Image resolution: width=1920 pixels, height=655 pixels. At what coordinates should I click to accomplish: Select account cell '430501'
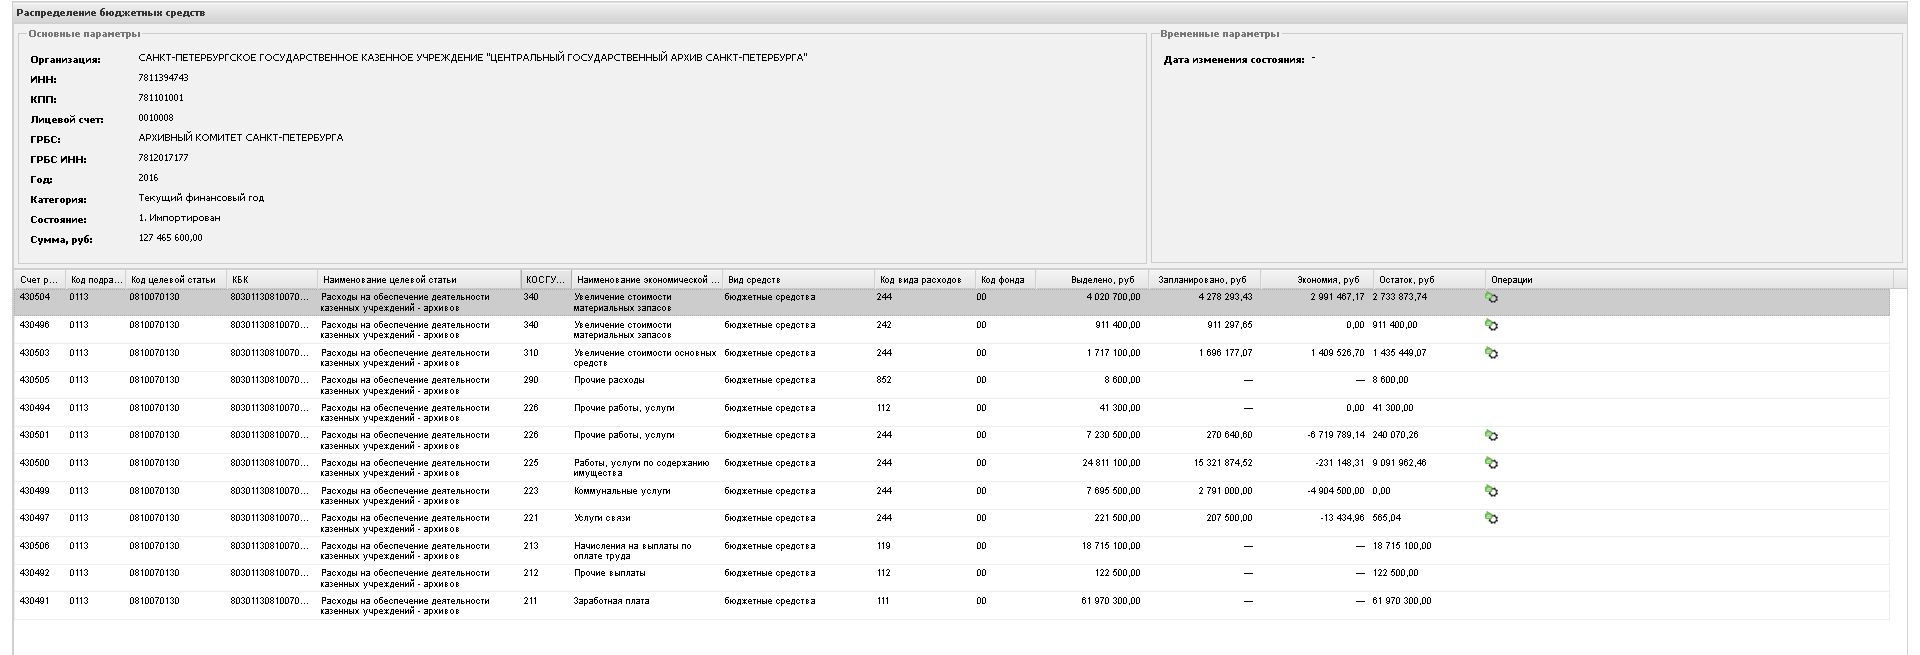point(35,435)
